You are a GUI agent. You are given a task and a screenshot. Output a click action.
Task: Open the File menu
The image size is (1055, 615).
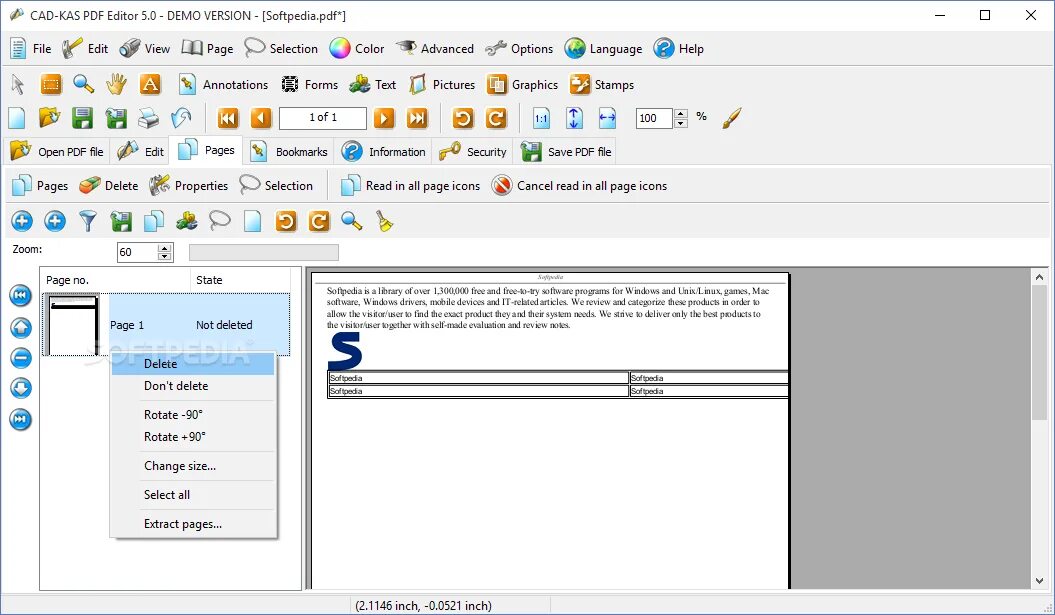(x=31, y=48)
